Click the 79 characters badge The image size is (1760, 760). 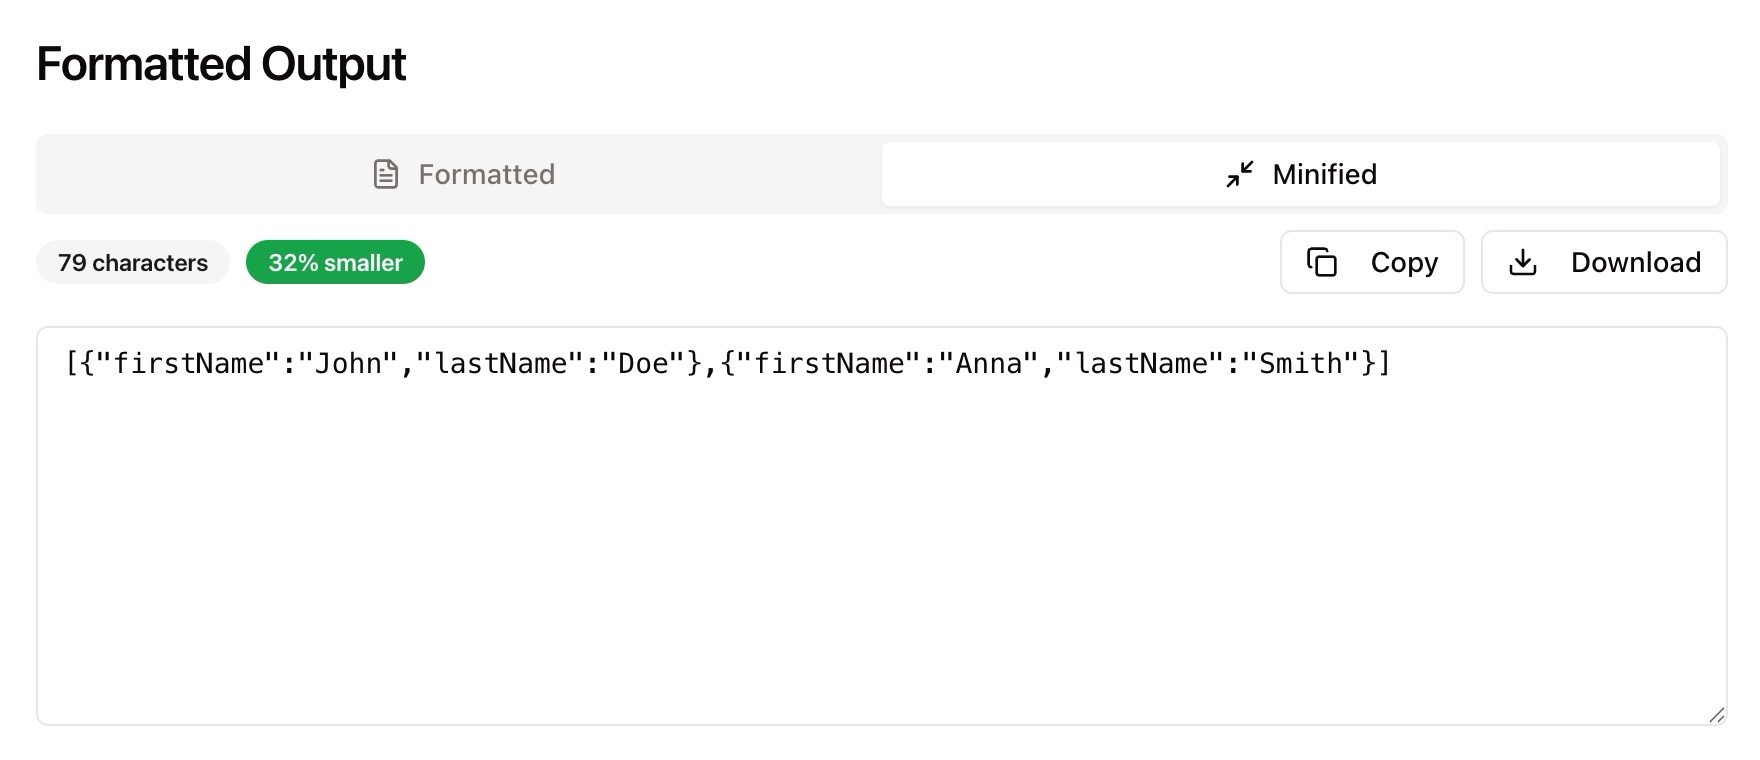132,262
